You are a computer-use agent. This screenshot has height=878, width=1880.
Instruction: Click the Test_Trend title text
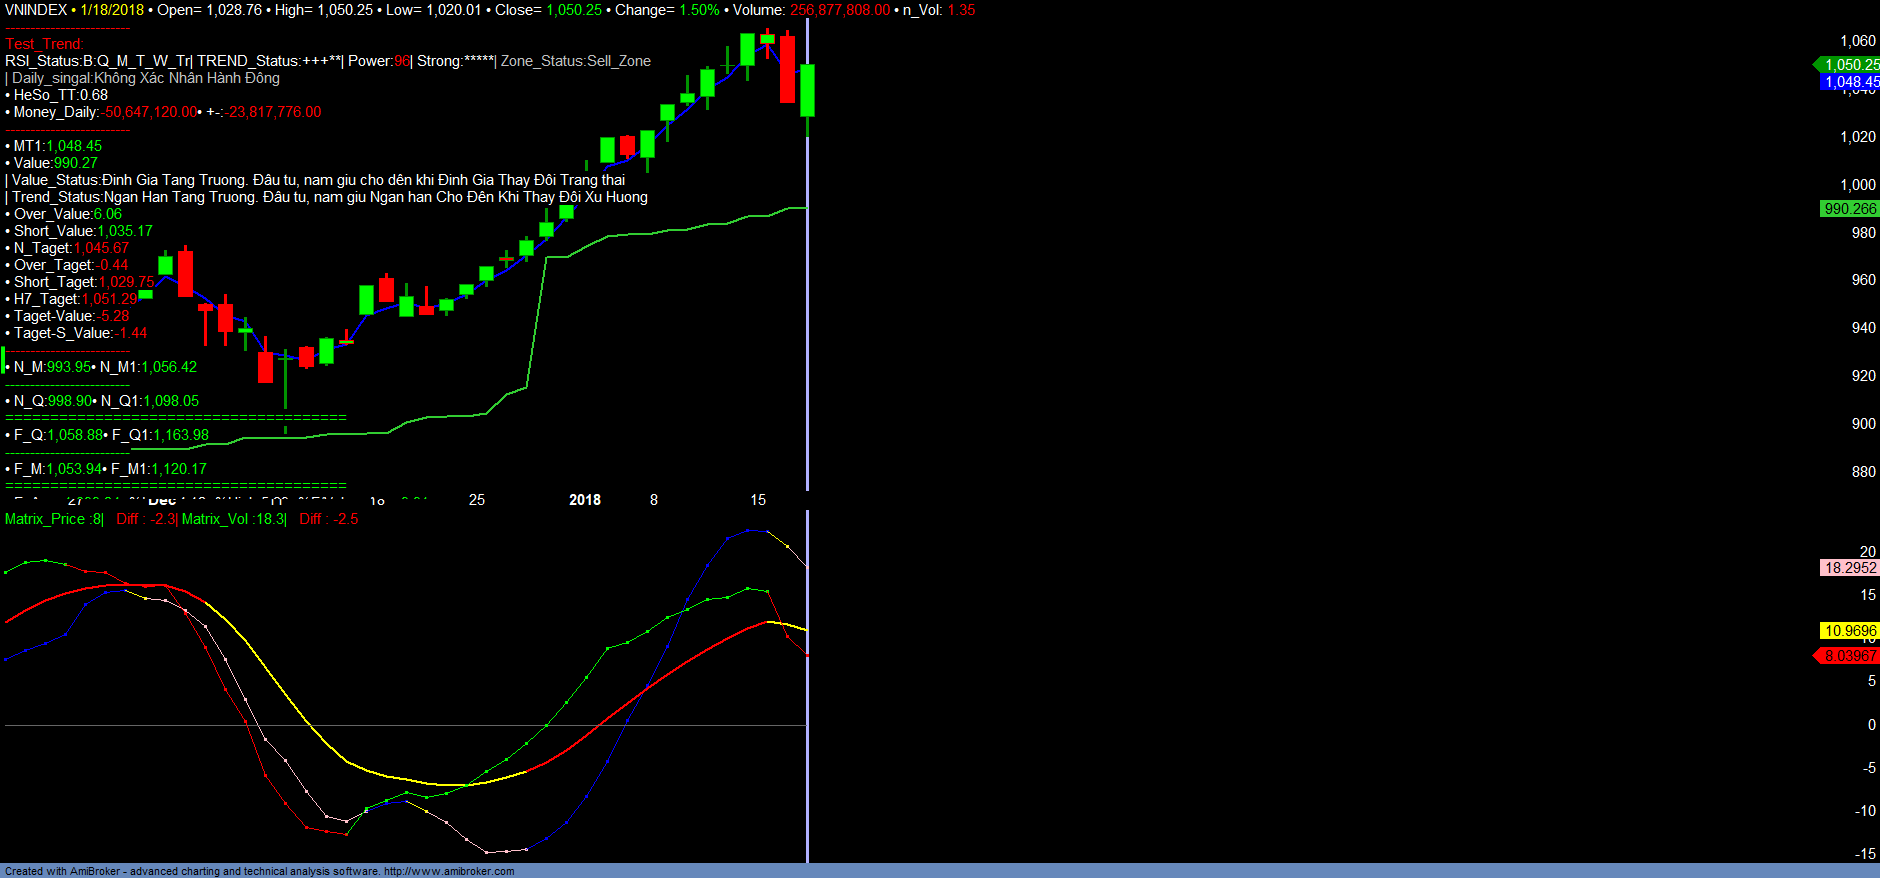[x=44, y=44]
